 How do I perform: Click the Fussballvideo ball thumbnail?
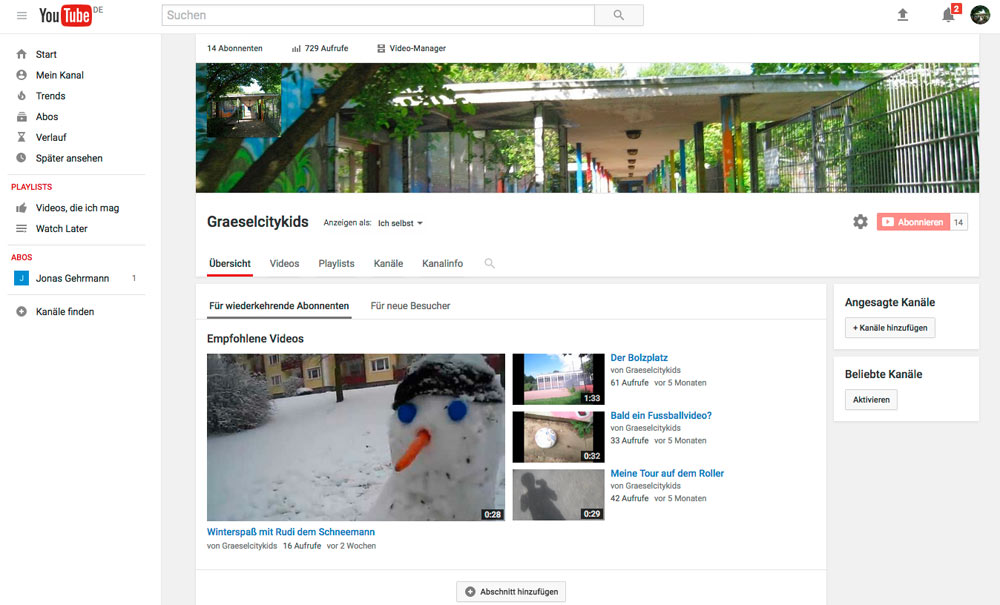click(559, 437)
